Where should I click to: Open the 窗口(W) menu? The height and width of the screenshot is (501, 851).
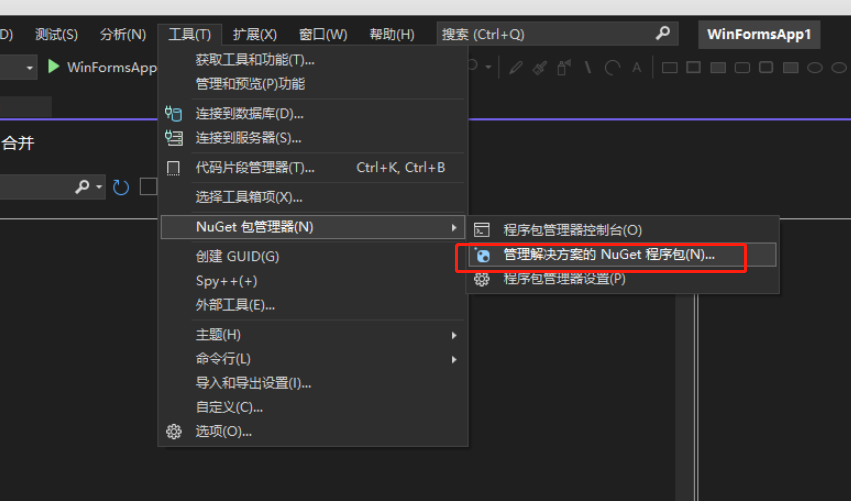click(323, 34)
